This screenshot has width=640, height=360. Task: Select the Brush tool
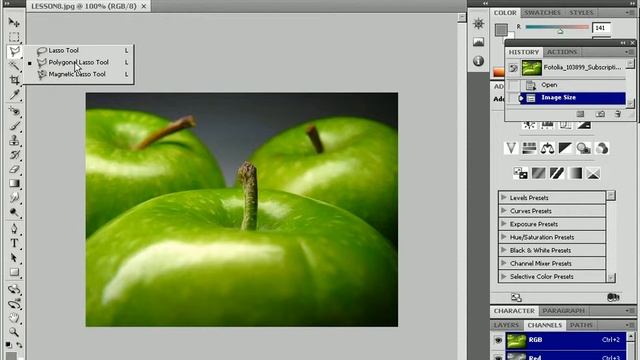pyautogui.click(x=14, y=125)
